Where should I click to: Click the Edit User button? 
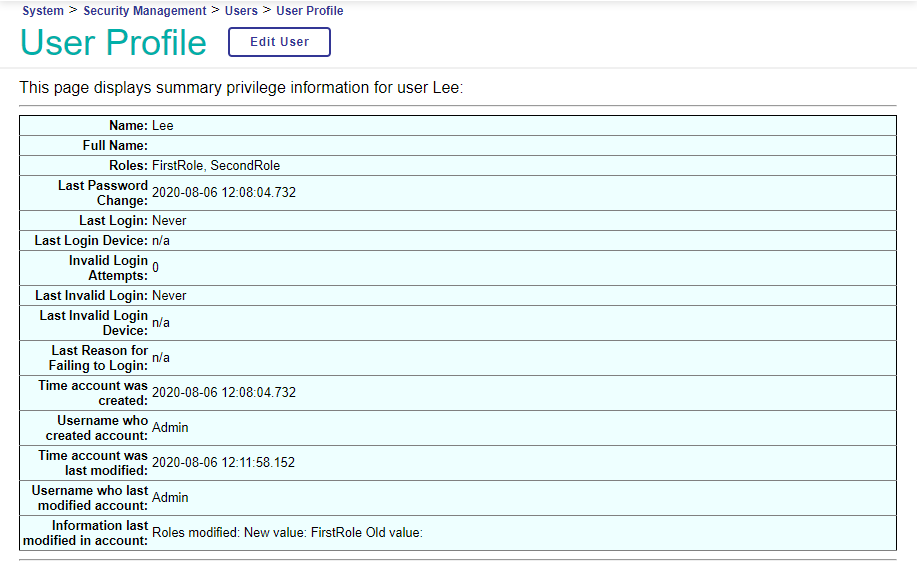point(279,42)
